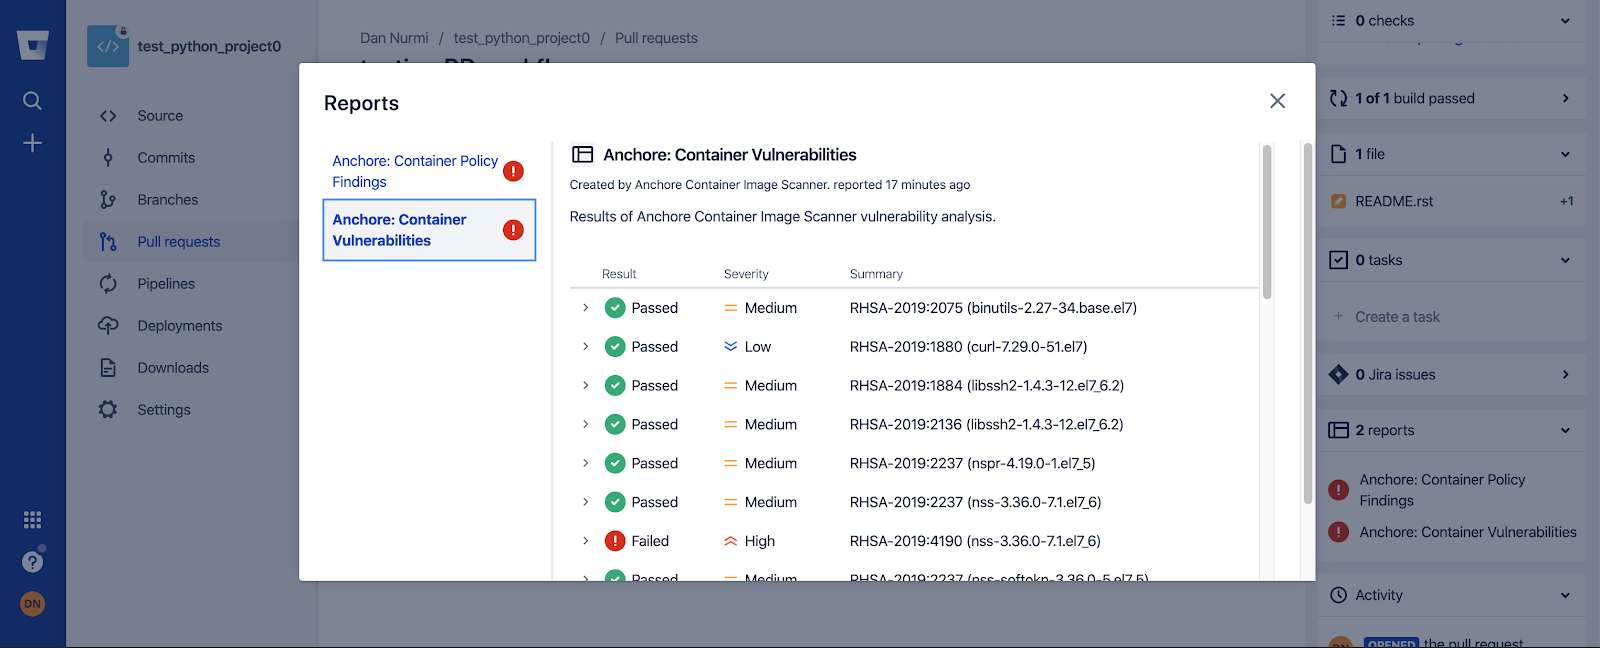The image size is (1600, 648).
Task: Open test_python_project0 breadcrumb link
Action: tap(521, 38)
